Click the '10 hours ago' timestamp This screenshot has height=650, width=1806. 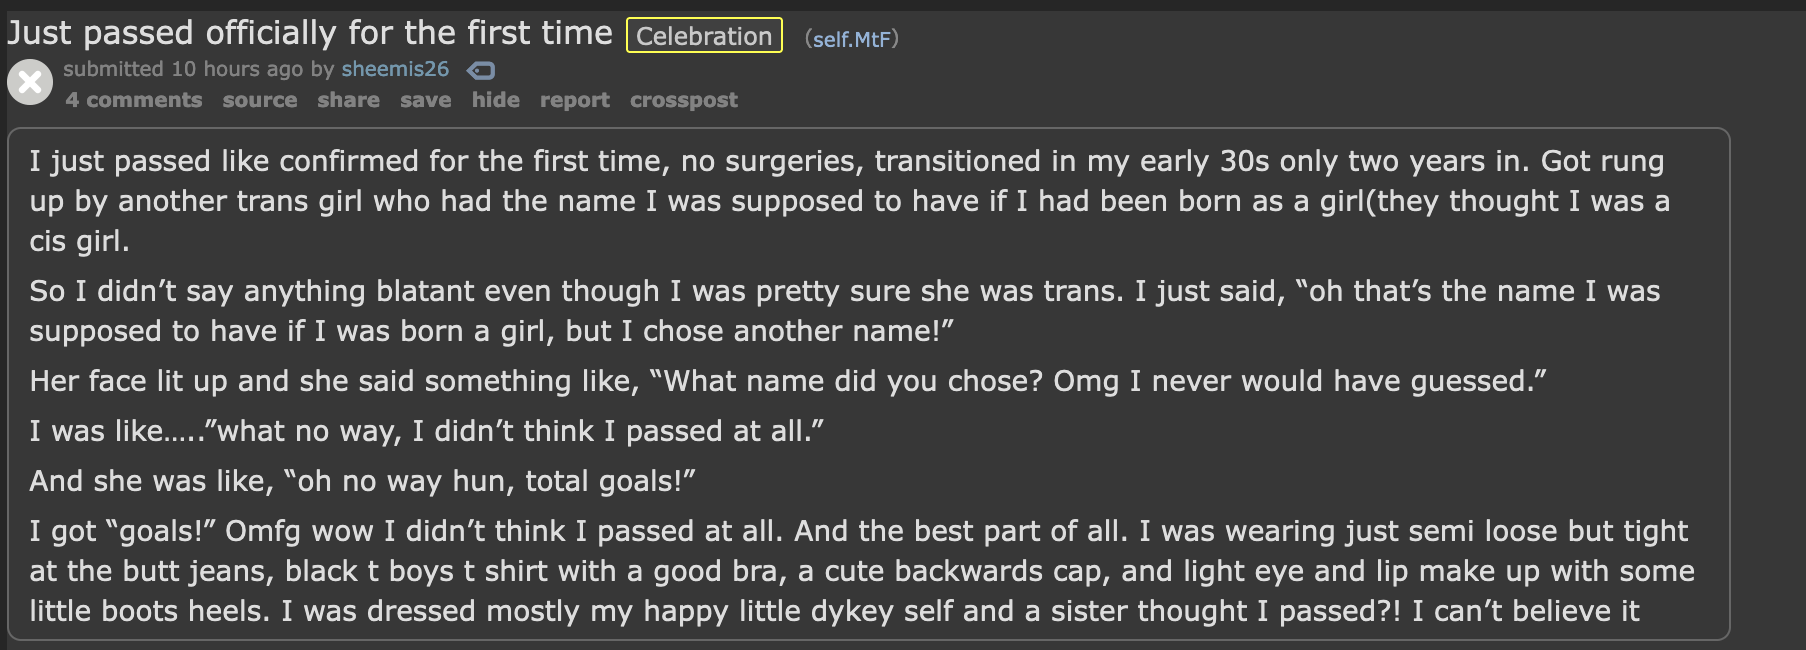[x=237, y=69]
